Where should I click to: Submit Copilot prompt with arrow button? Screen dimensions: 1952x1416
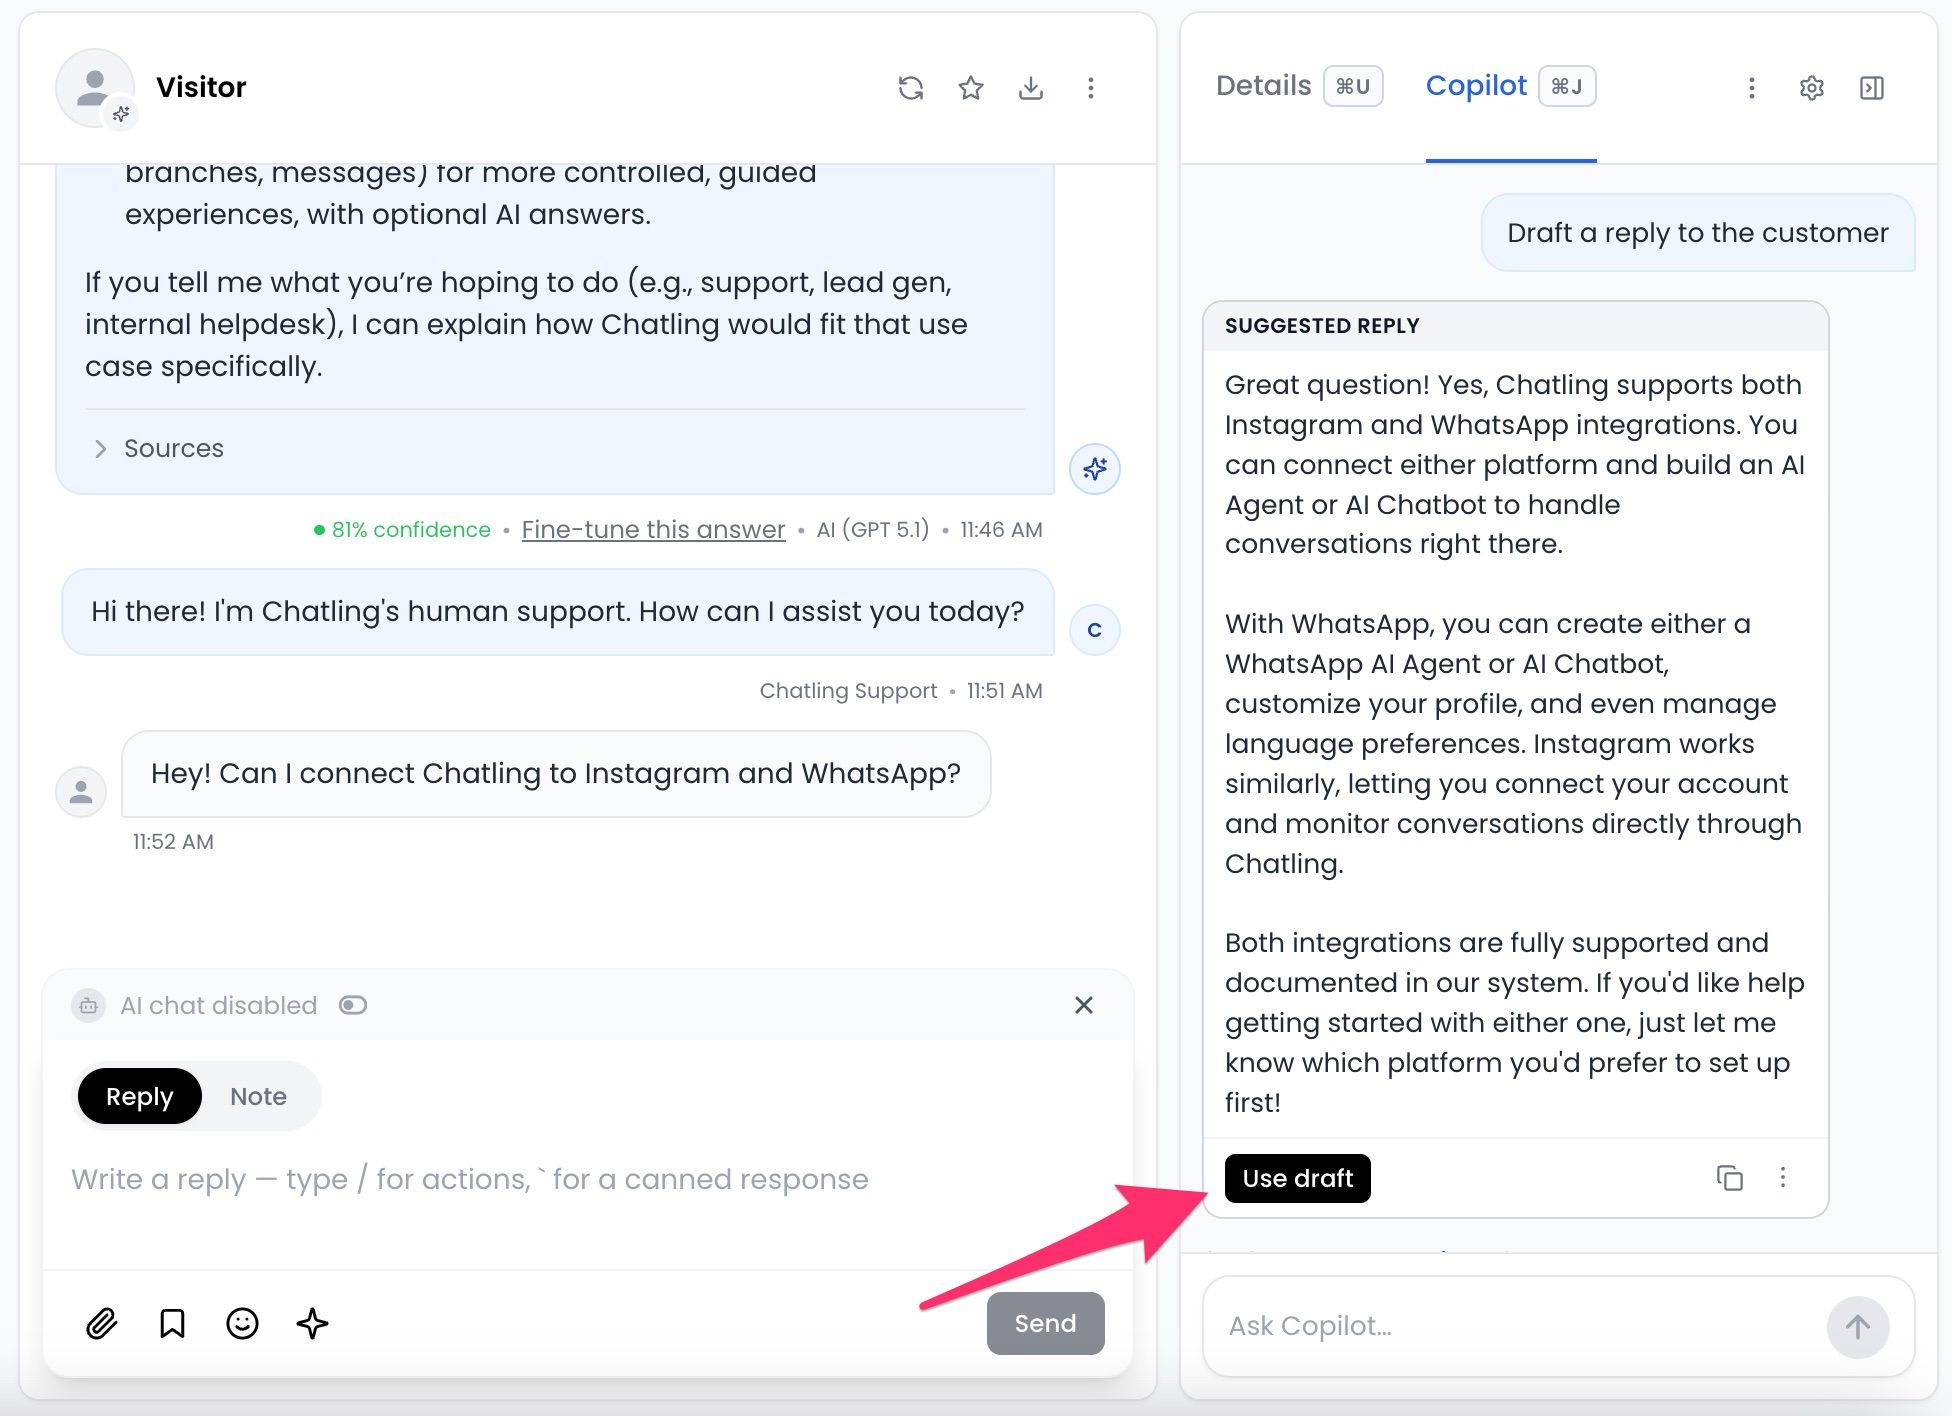pyautogui.click(x=1858, y=1327)
